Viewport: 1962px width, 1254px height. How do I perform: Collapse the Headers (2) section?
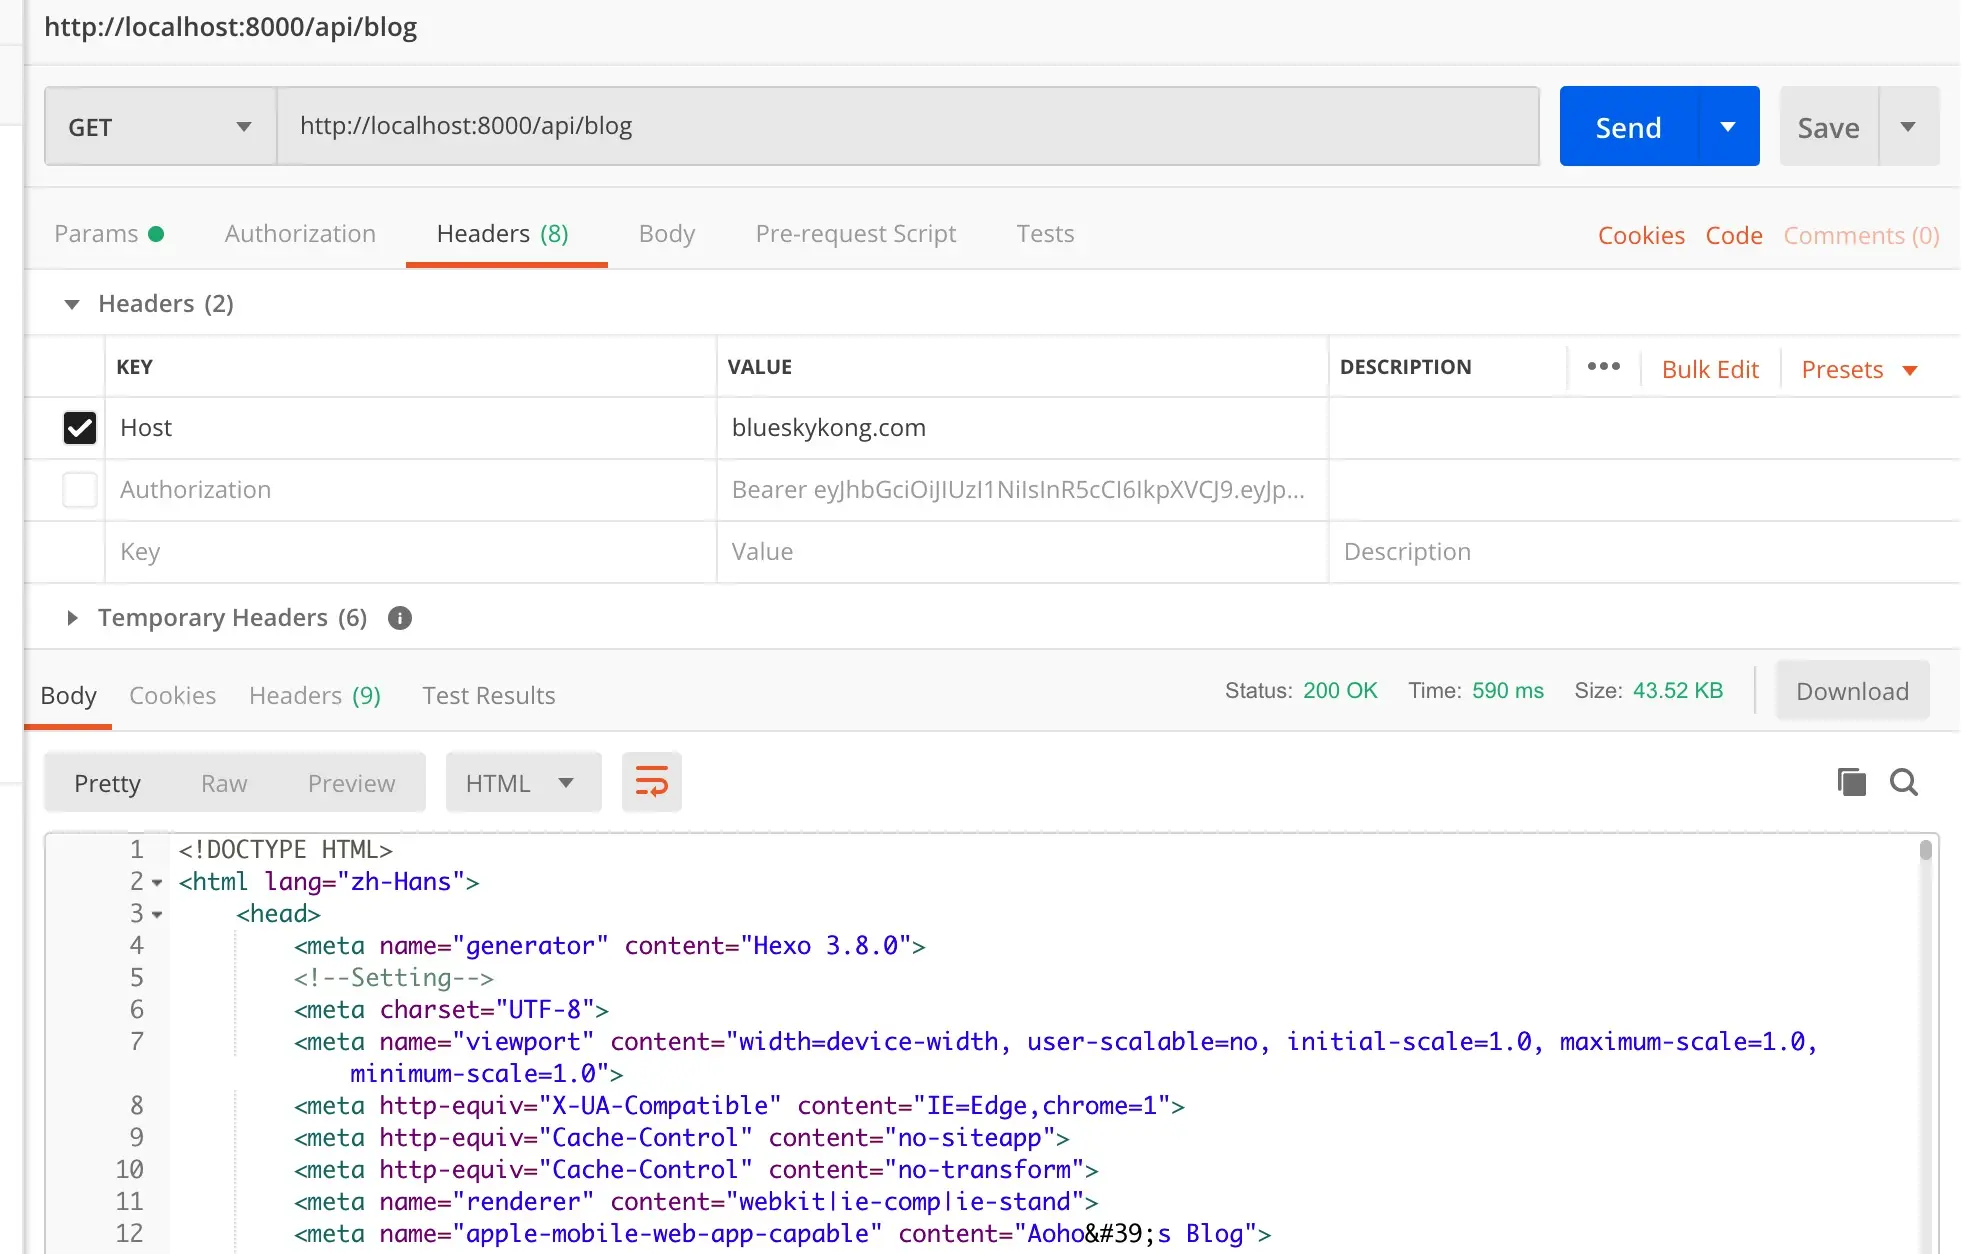(72, 304)
